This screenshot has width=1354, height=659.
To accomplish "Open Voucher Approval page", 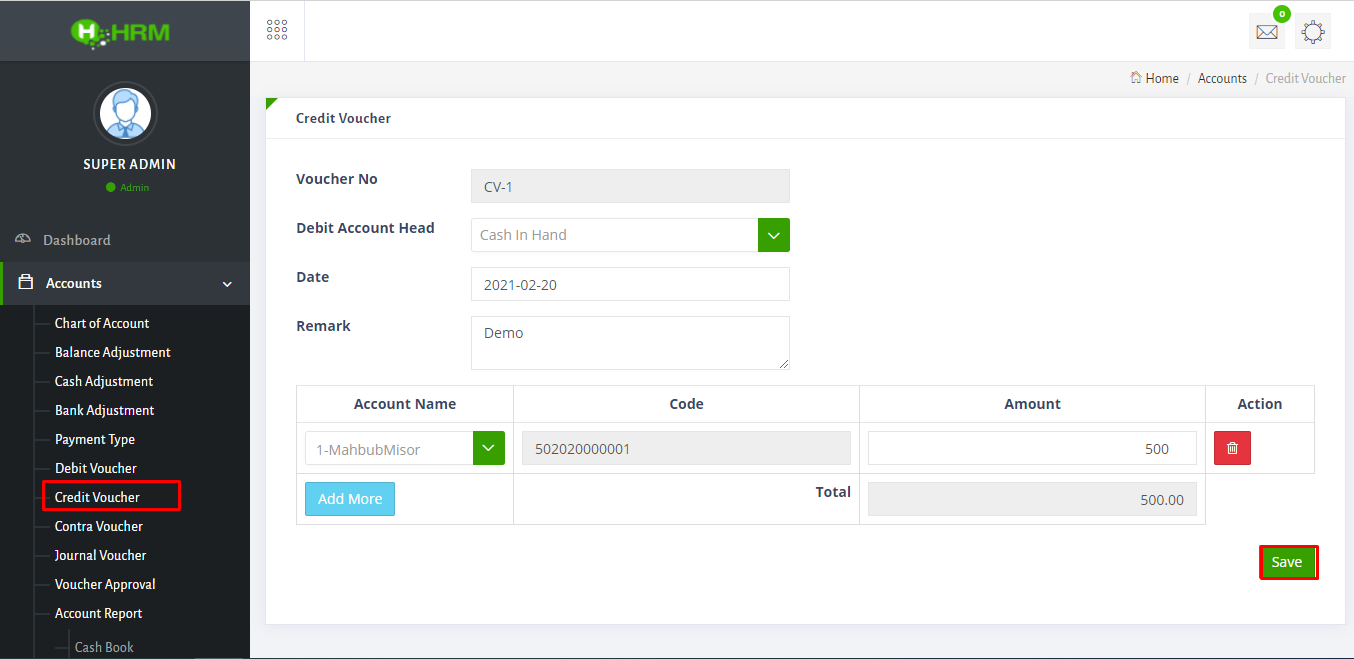I will coord(104,584).
